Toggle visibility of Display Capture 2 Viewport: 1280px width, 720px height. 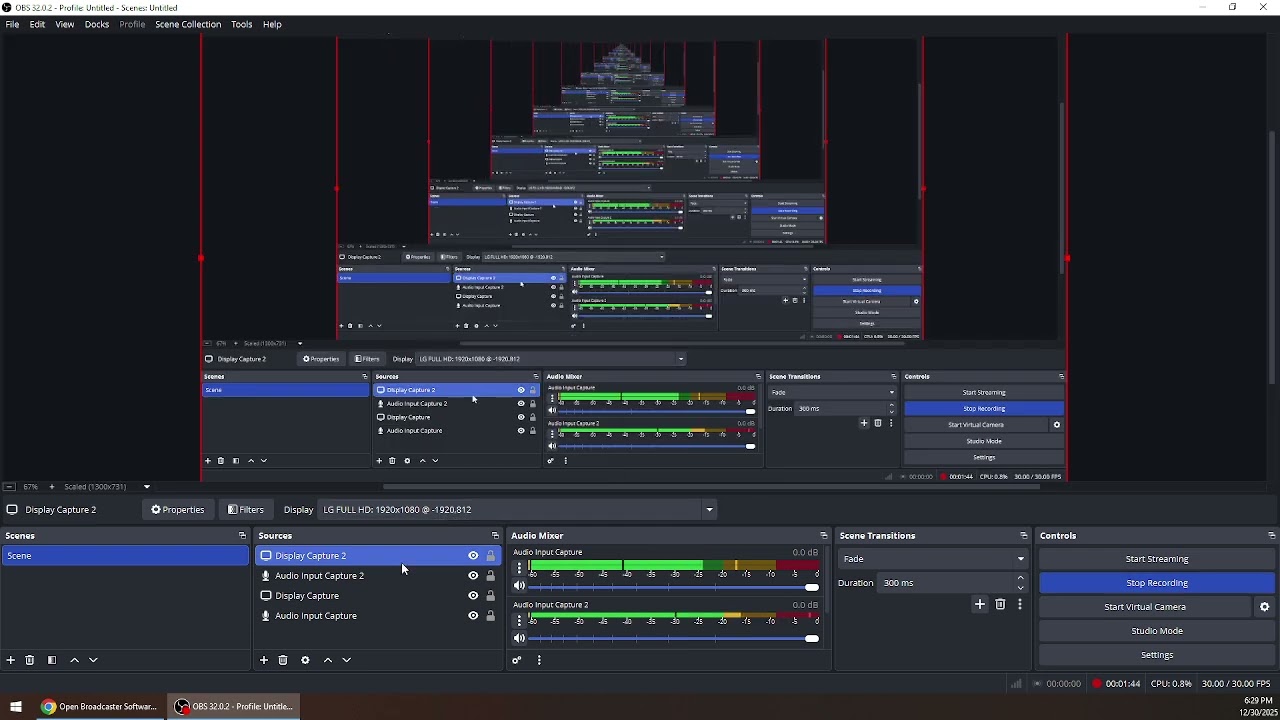(473, 556)
